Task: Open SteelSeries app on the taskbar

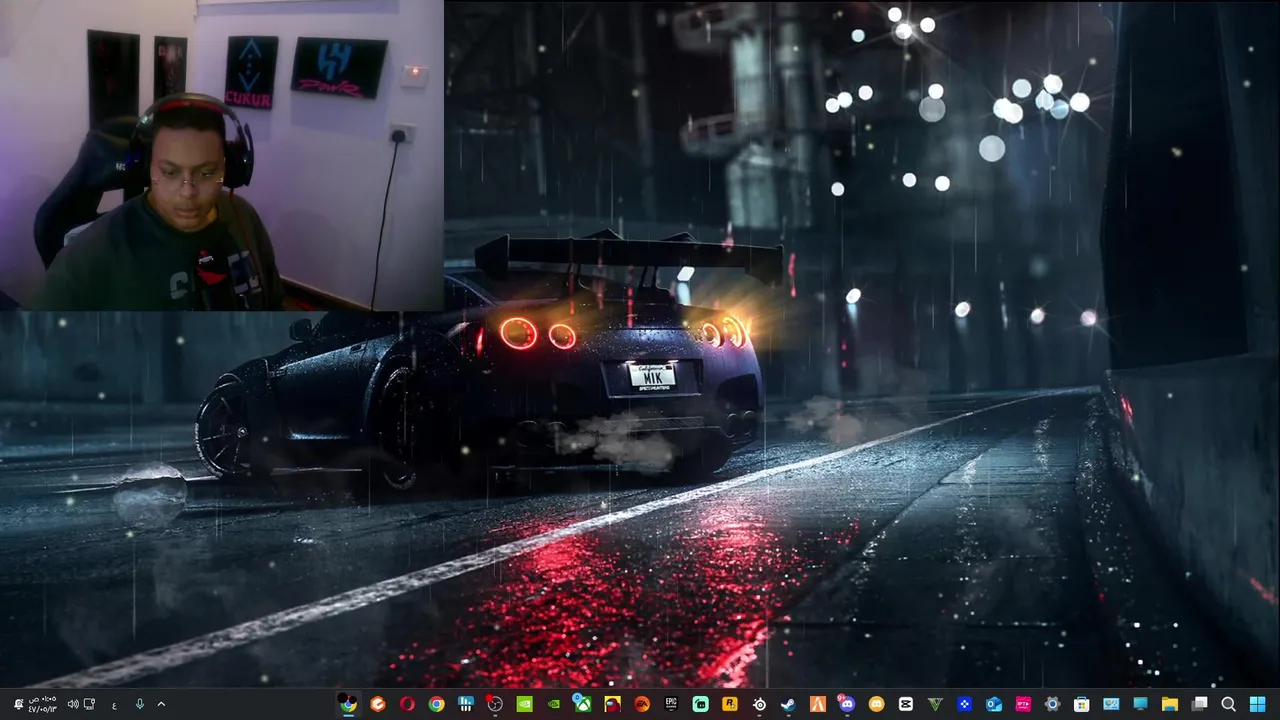Action: pyautogui.click(x=759, y=704)
